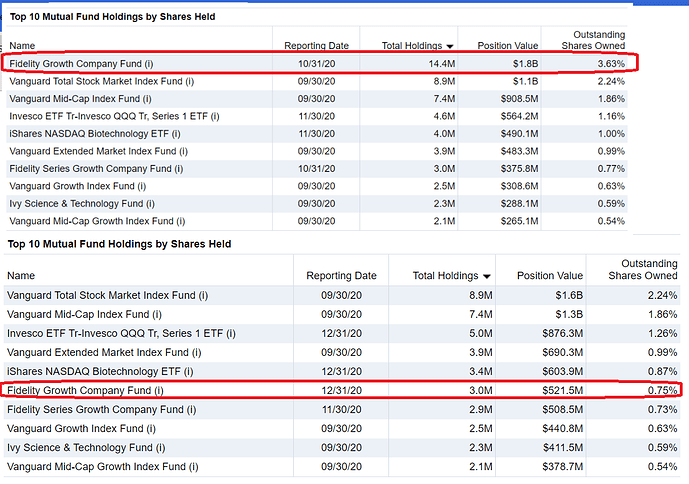
Task: Select the 11/30/20 date in the $508.5M row
Action: [x=341, y=410]
